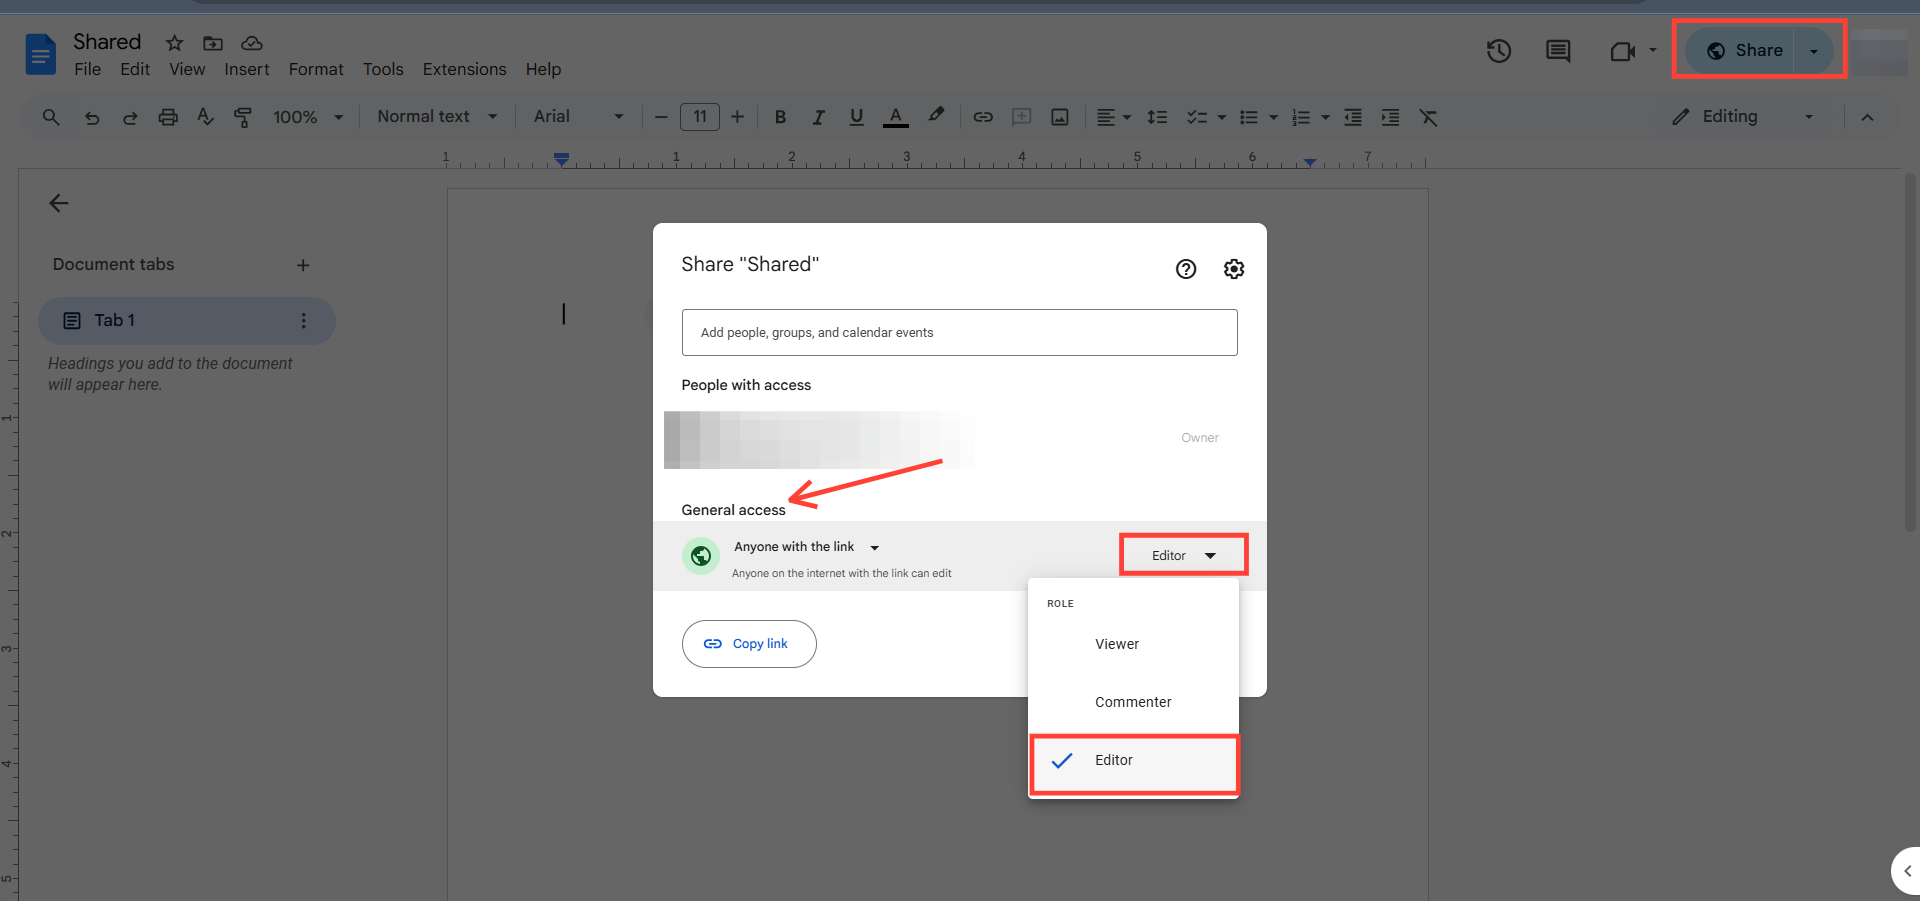
Task: Print the document
Action: [168, 117]
